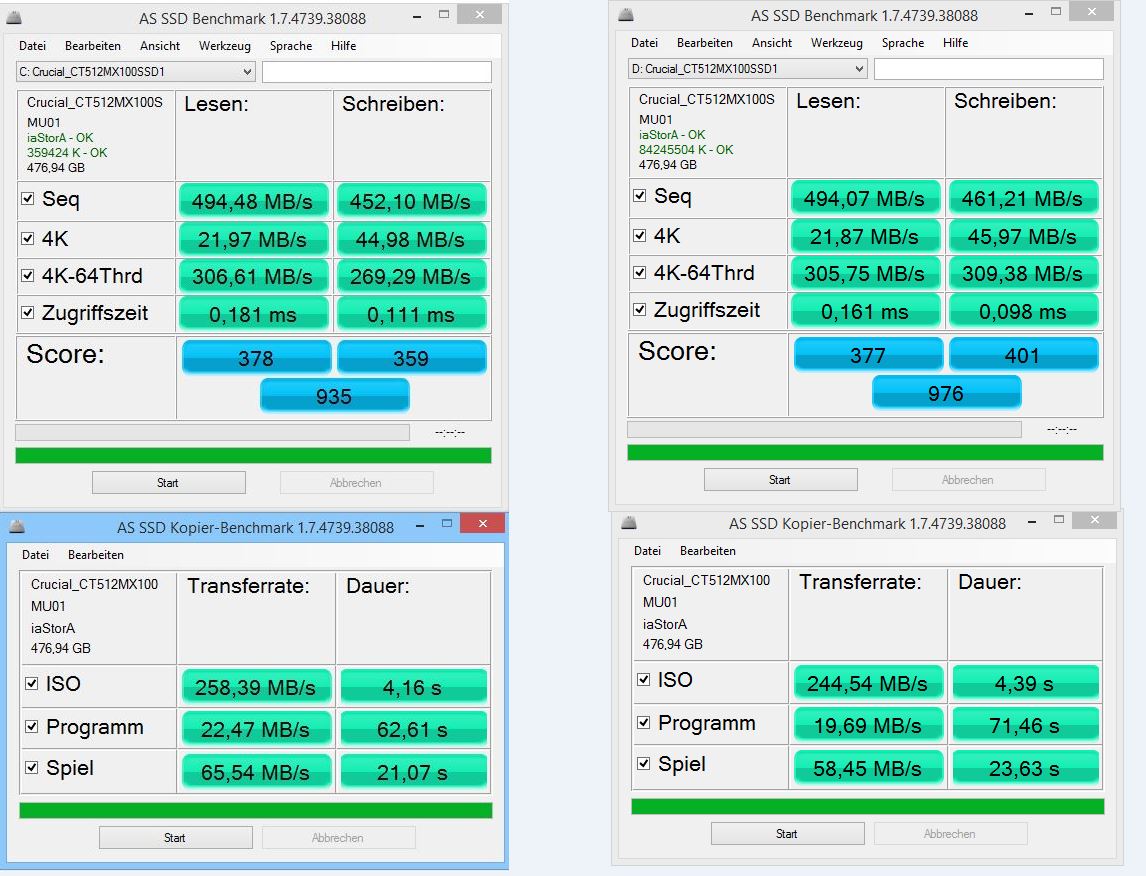The image size is (1146, 876).
Task: Open Werkzeug menu in D: drive window
Action: (836, 42)
